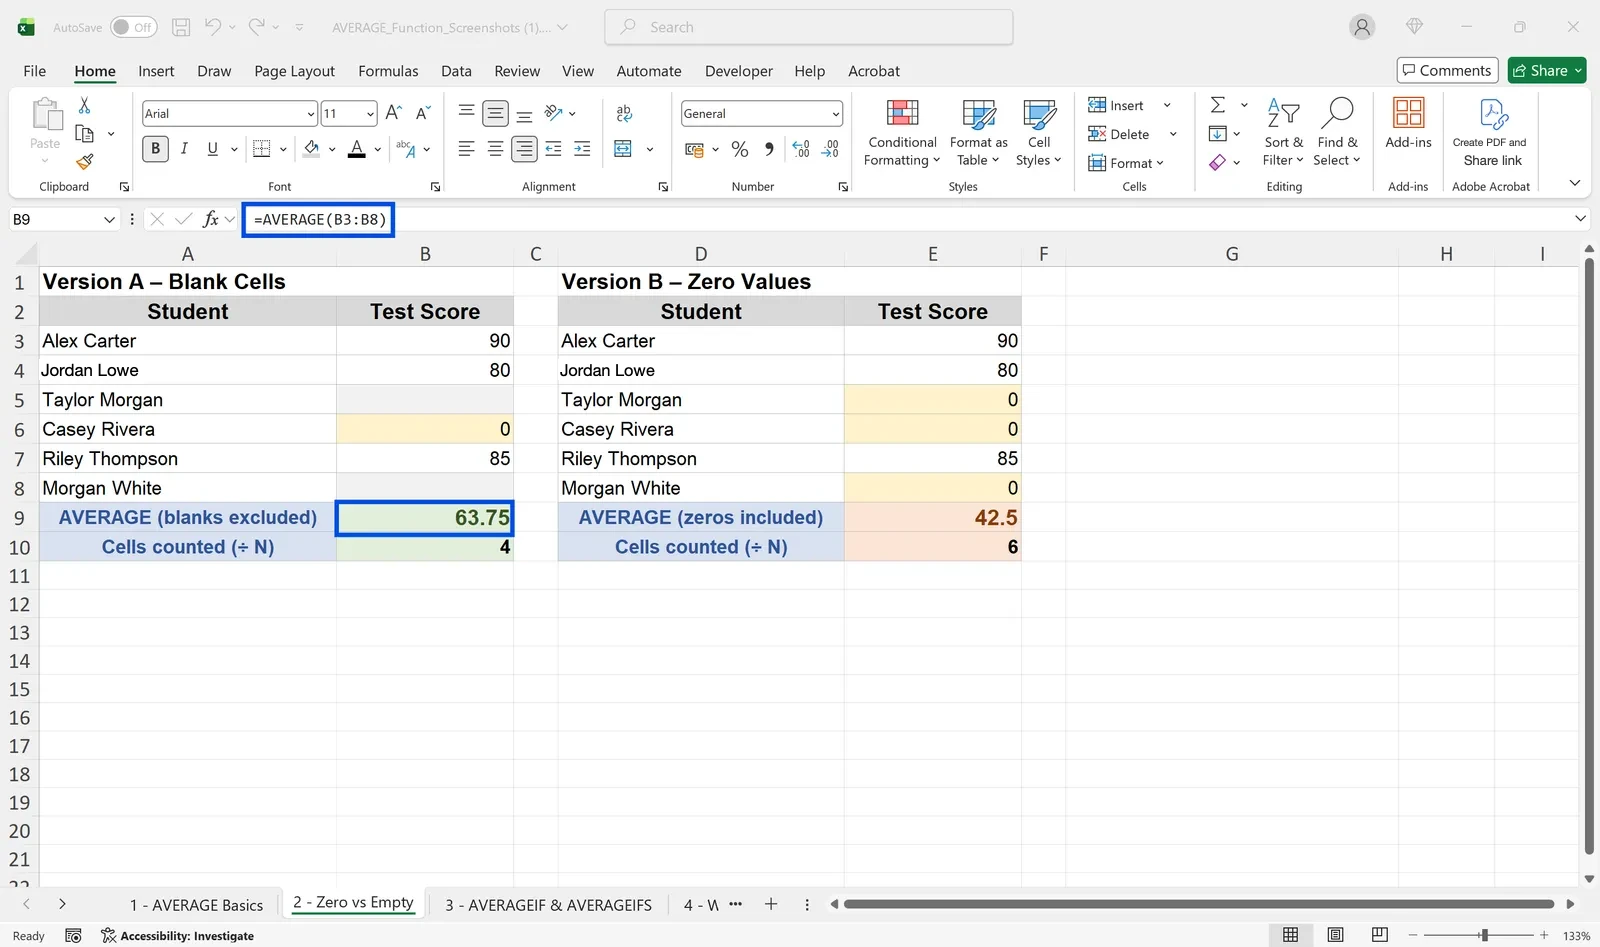Open the File menu
This screenshot has width=1600, height=947.
(x=35, y=71)
